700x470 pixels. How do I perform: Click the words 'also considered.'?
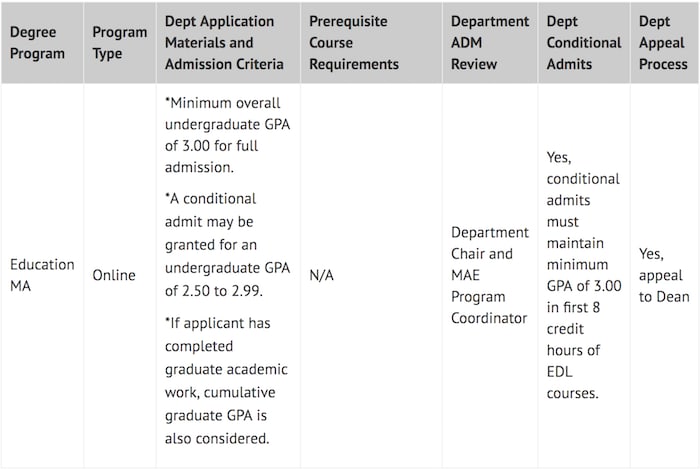pos(217,439)
